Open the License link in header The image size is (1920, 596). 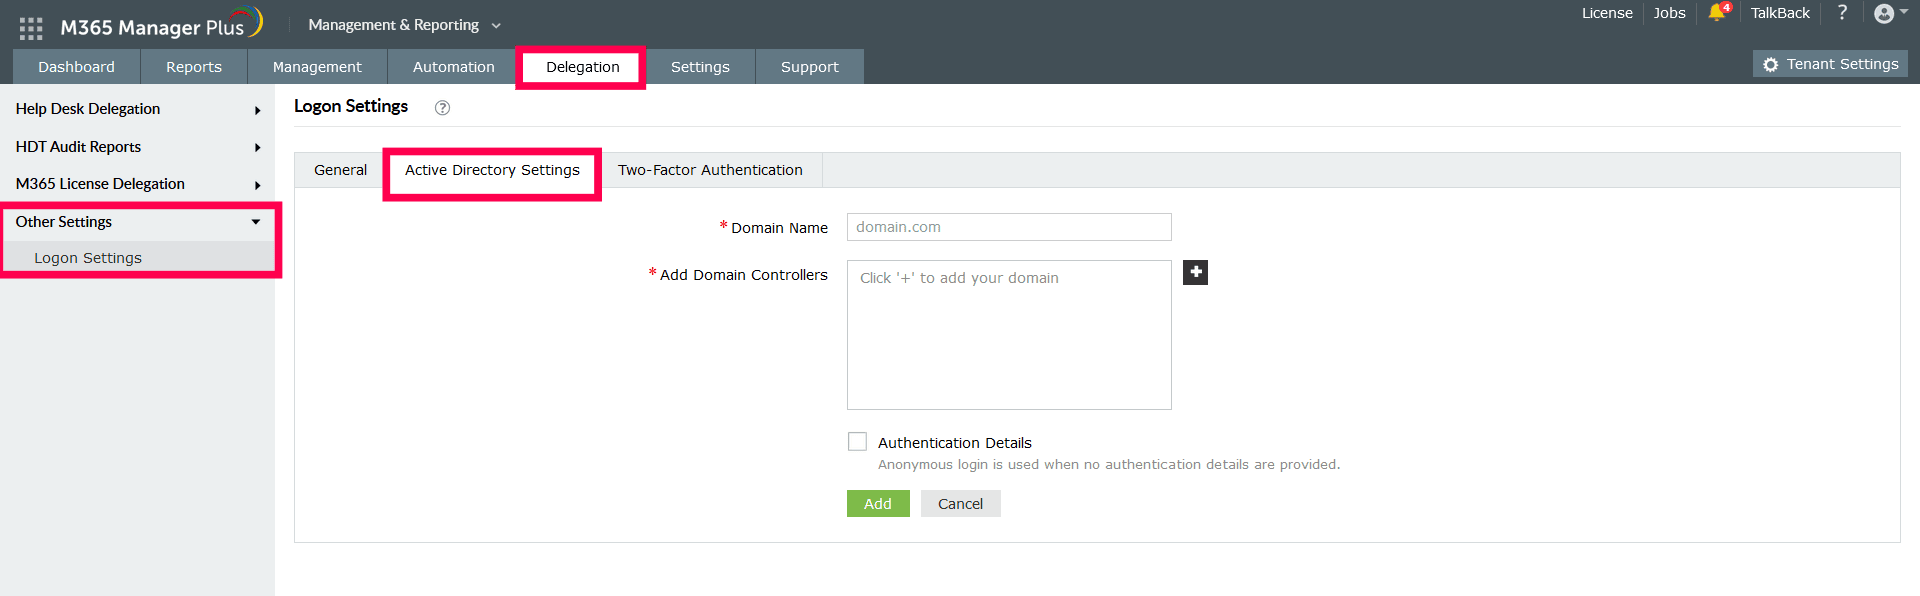(x=1606, y=13)
